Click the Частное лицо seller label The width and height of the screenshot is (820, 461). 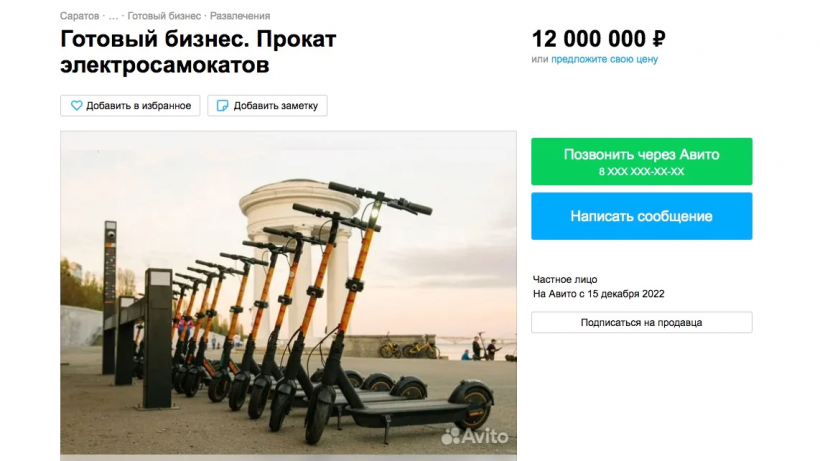[565, 280]
